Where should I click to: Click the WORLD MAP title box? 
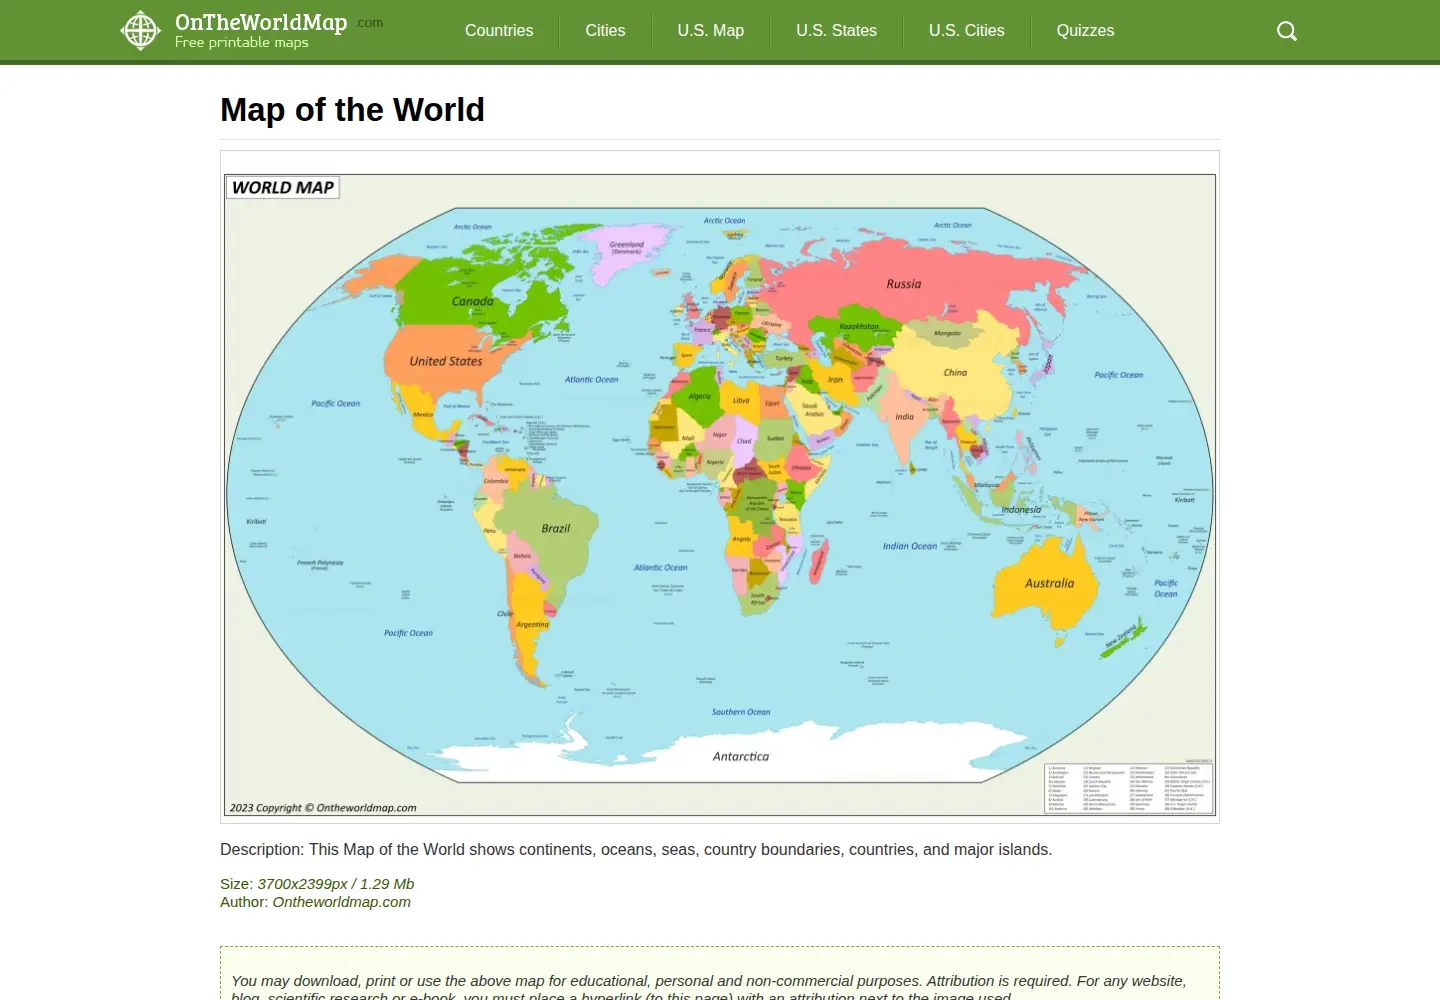[283, 187]
